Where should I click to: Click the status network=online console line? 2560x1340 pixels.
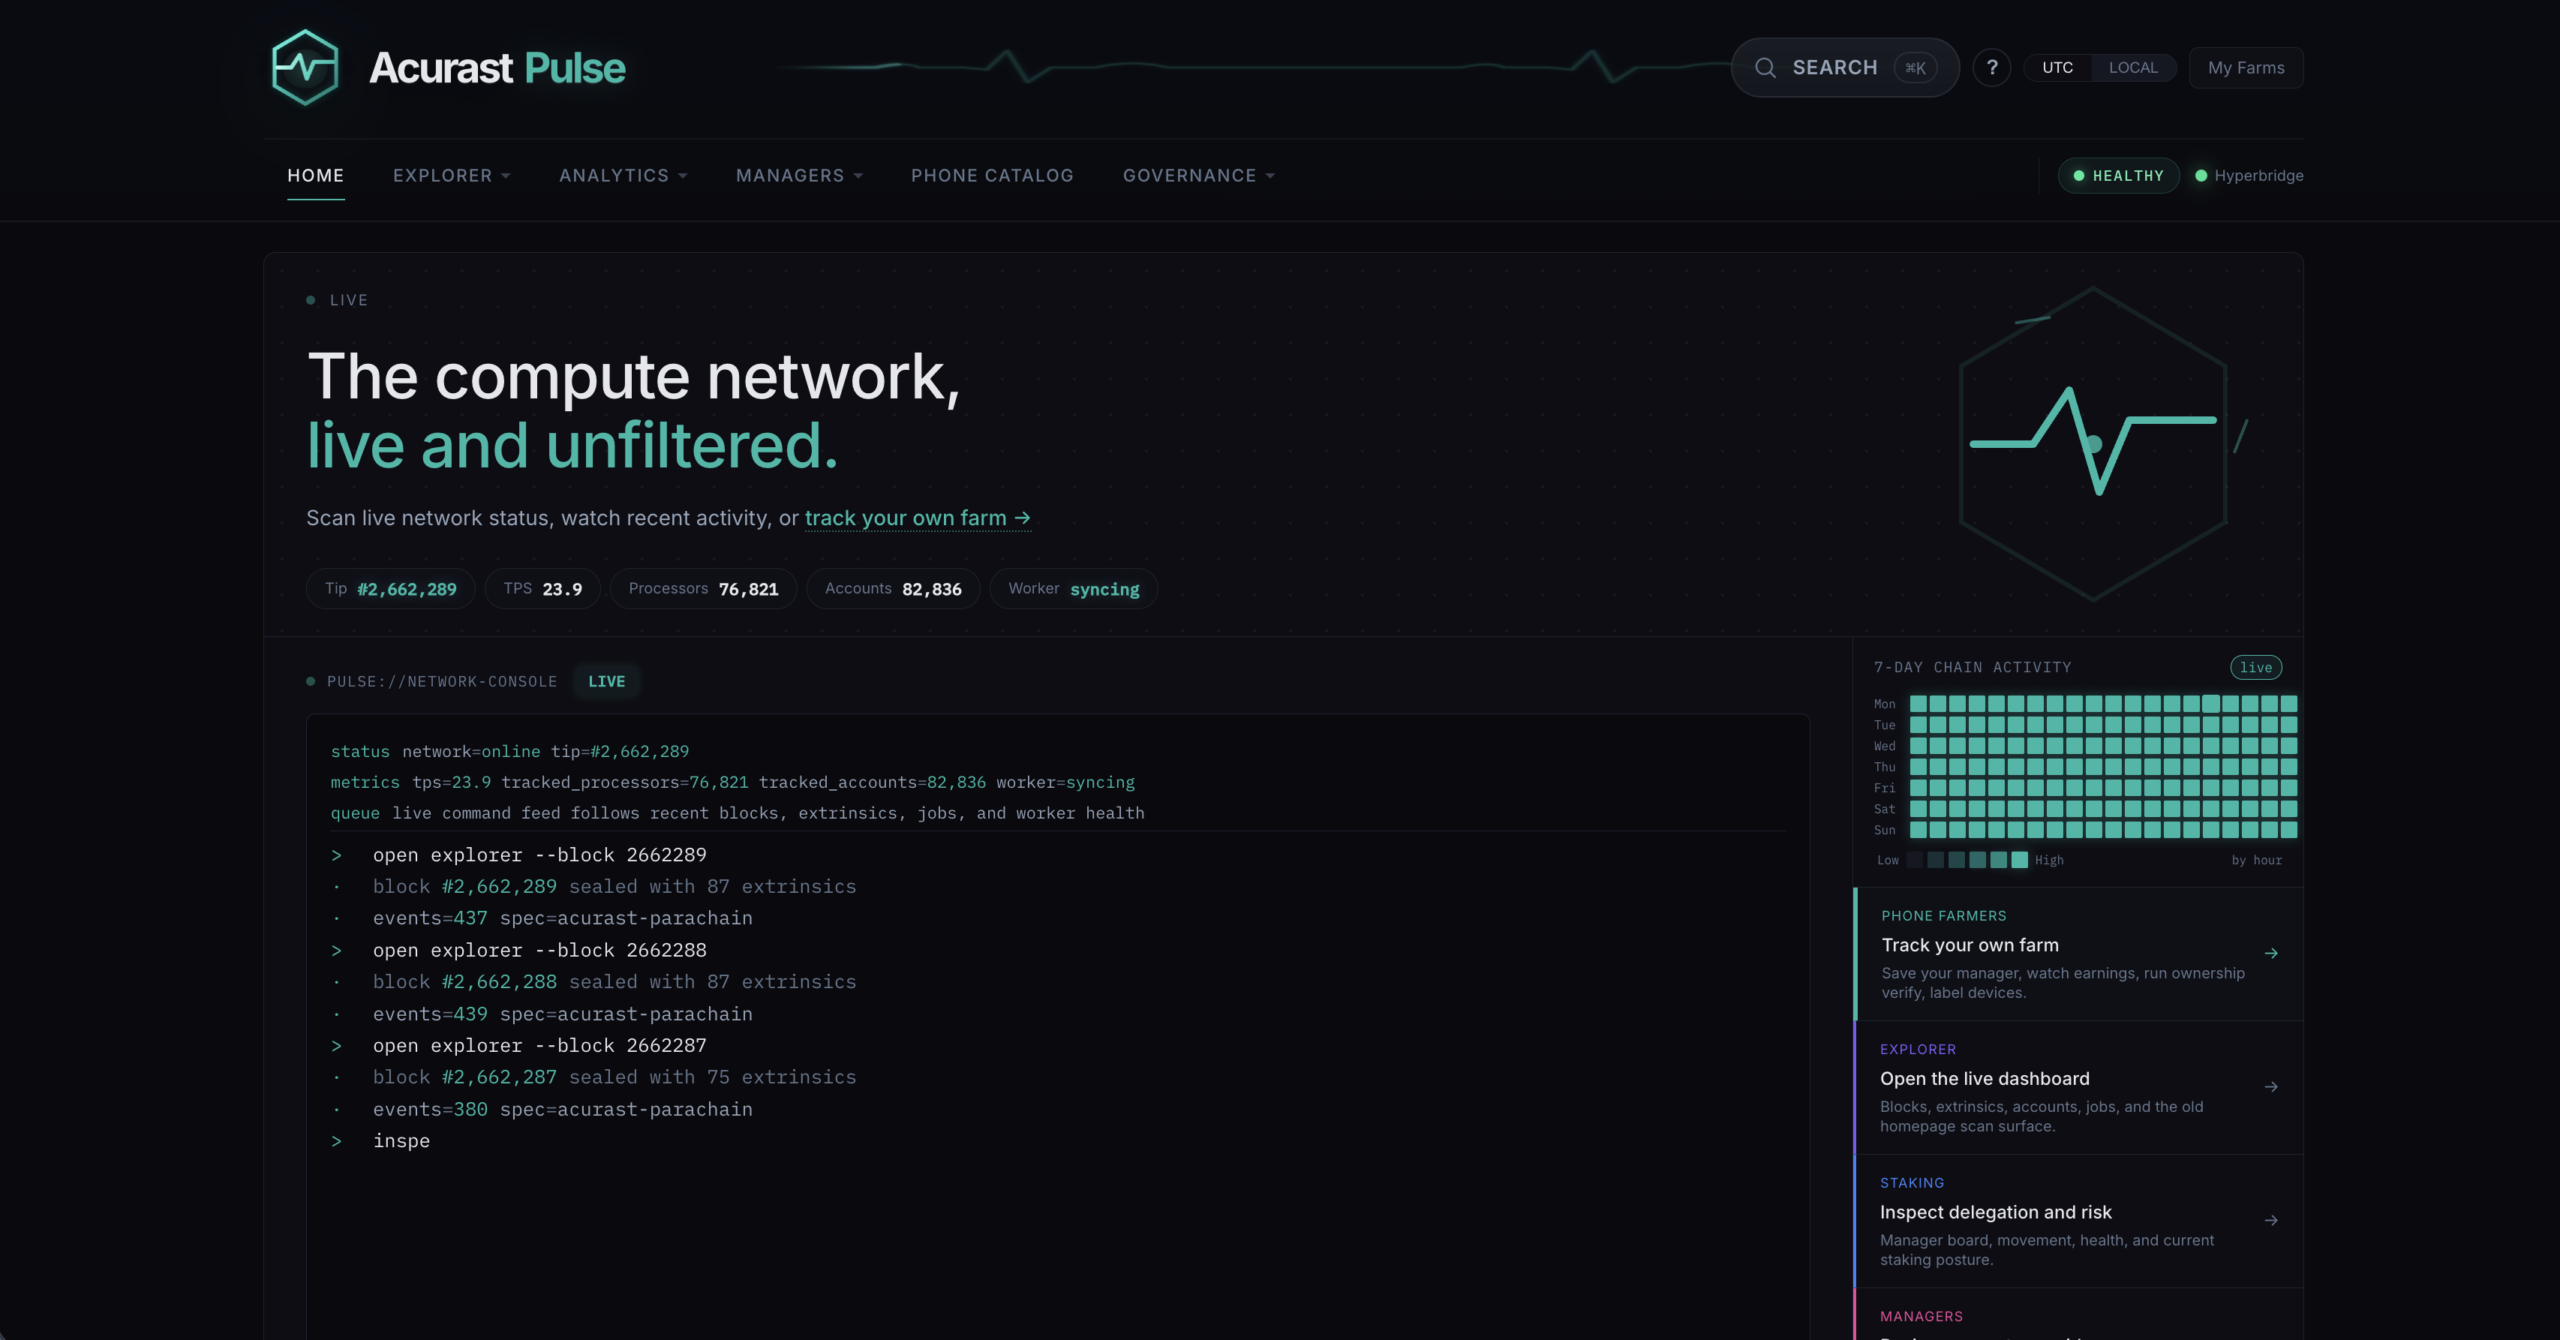pos(510,751)
